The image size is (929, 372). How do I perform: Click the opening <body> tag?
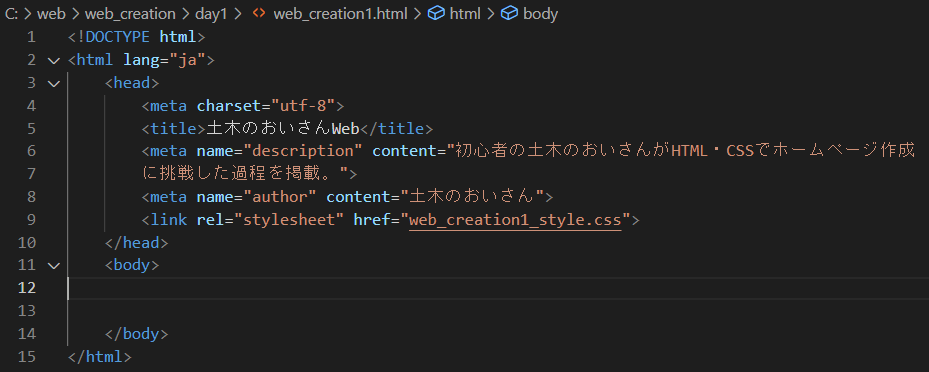coord(132,265)
